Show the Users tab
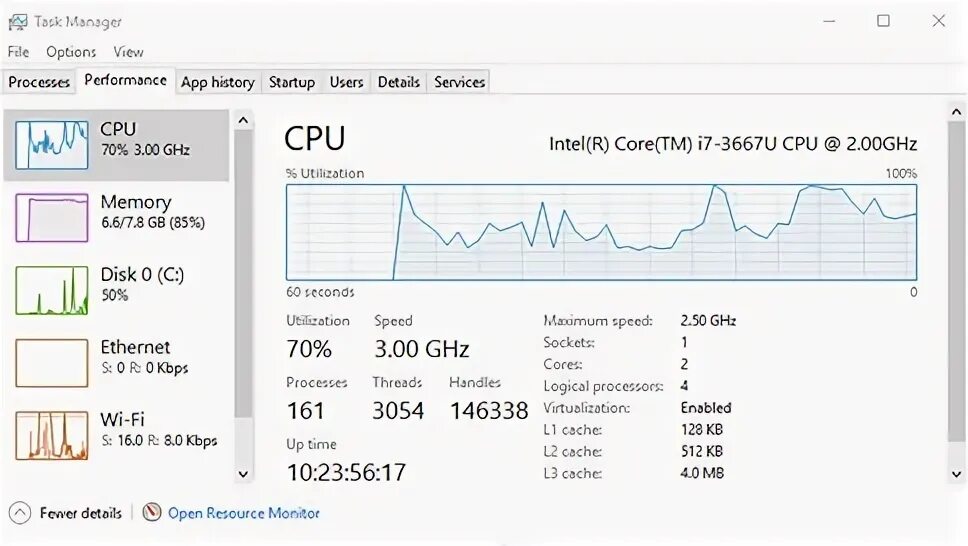The width and height of the screenshot is (968, 546). click(x=346, y=82)
